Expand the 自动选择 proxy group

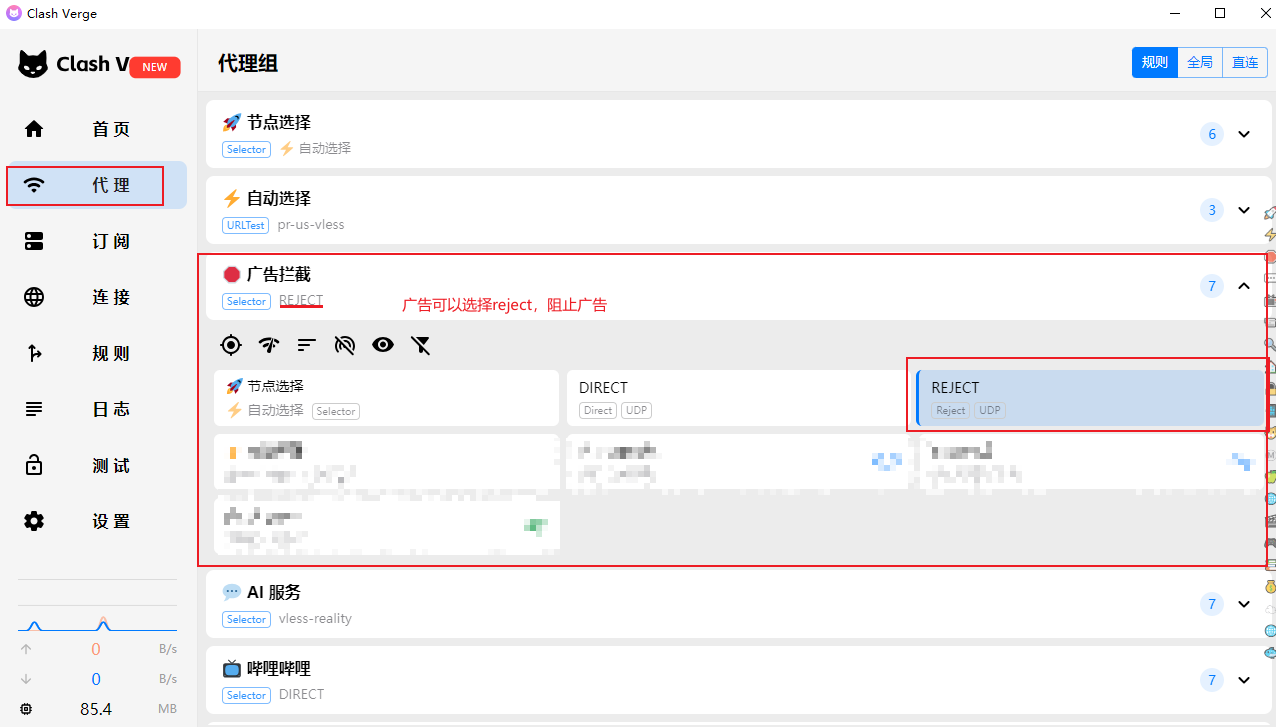(x=1244, y=210)
